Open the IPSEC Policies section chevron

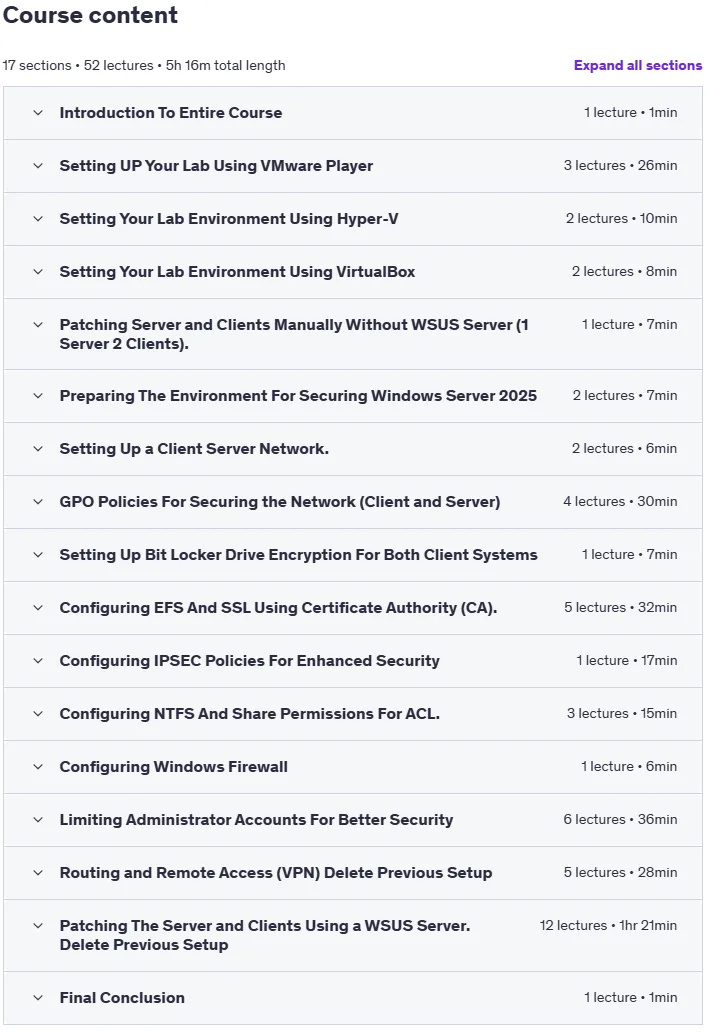click(38, 661)
